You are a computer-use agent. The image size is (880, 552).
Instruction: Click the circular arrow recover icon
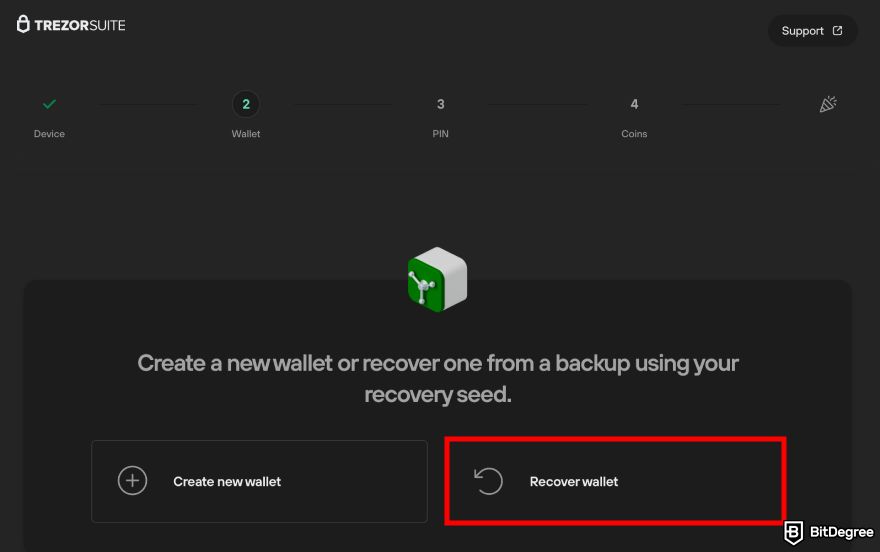(x=488, y=481)
